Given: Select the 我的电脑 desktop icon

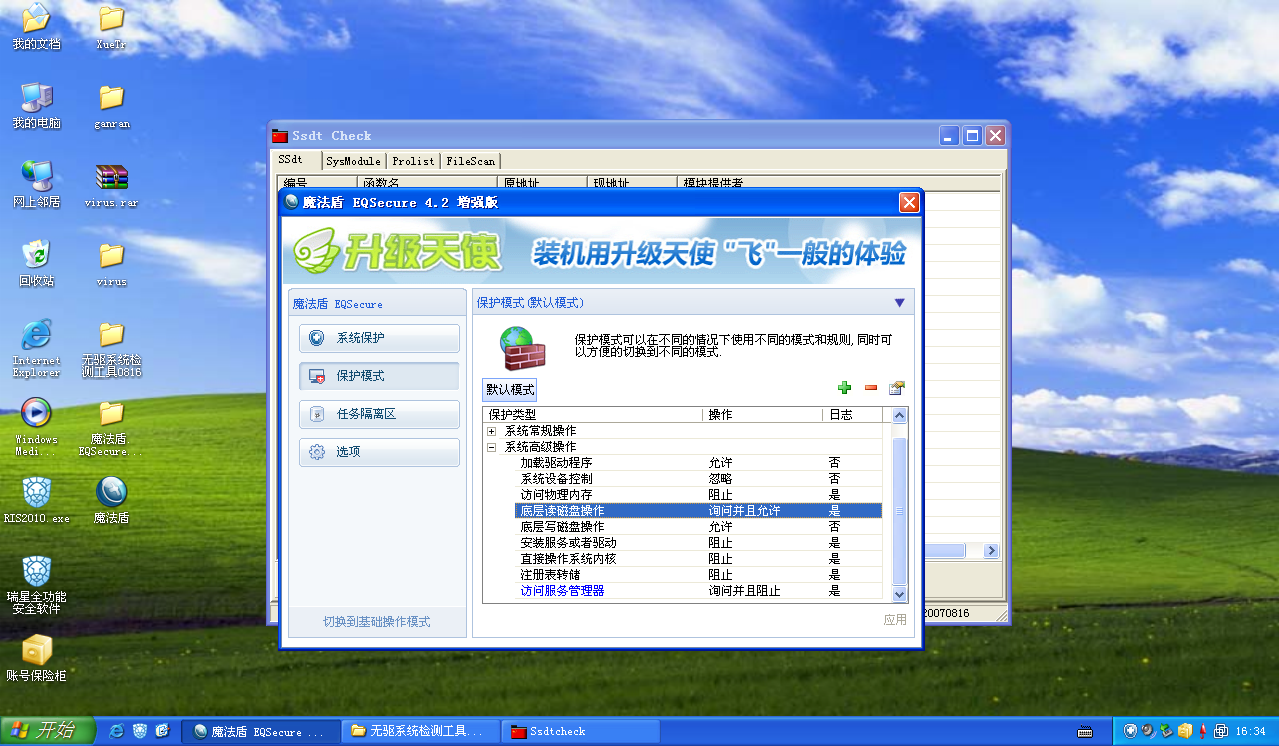Looking at the screenshot, I should pos(36,106).
